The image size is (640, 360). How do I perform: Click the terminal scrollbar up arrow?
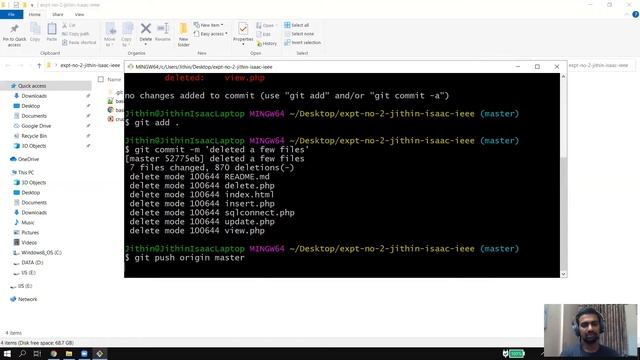point(564,77)
